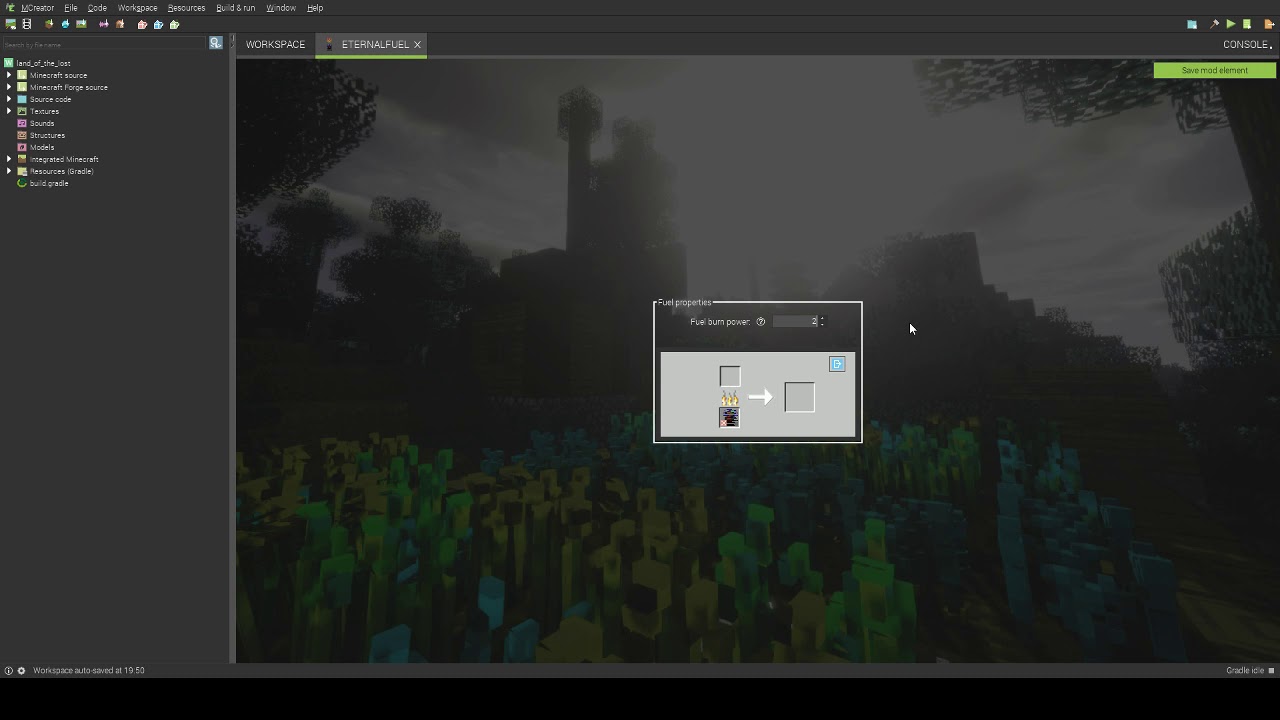
Task: Open the Resources menu
Action: [x=186, y=8]
